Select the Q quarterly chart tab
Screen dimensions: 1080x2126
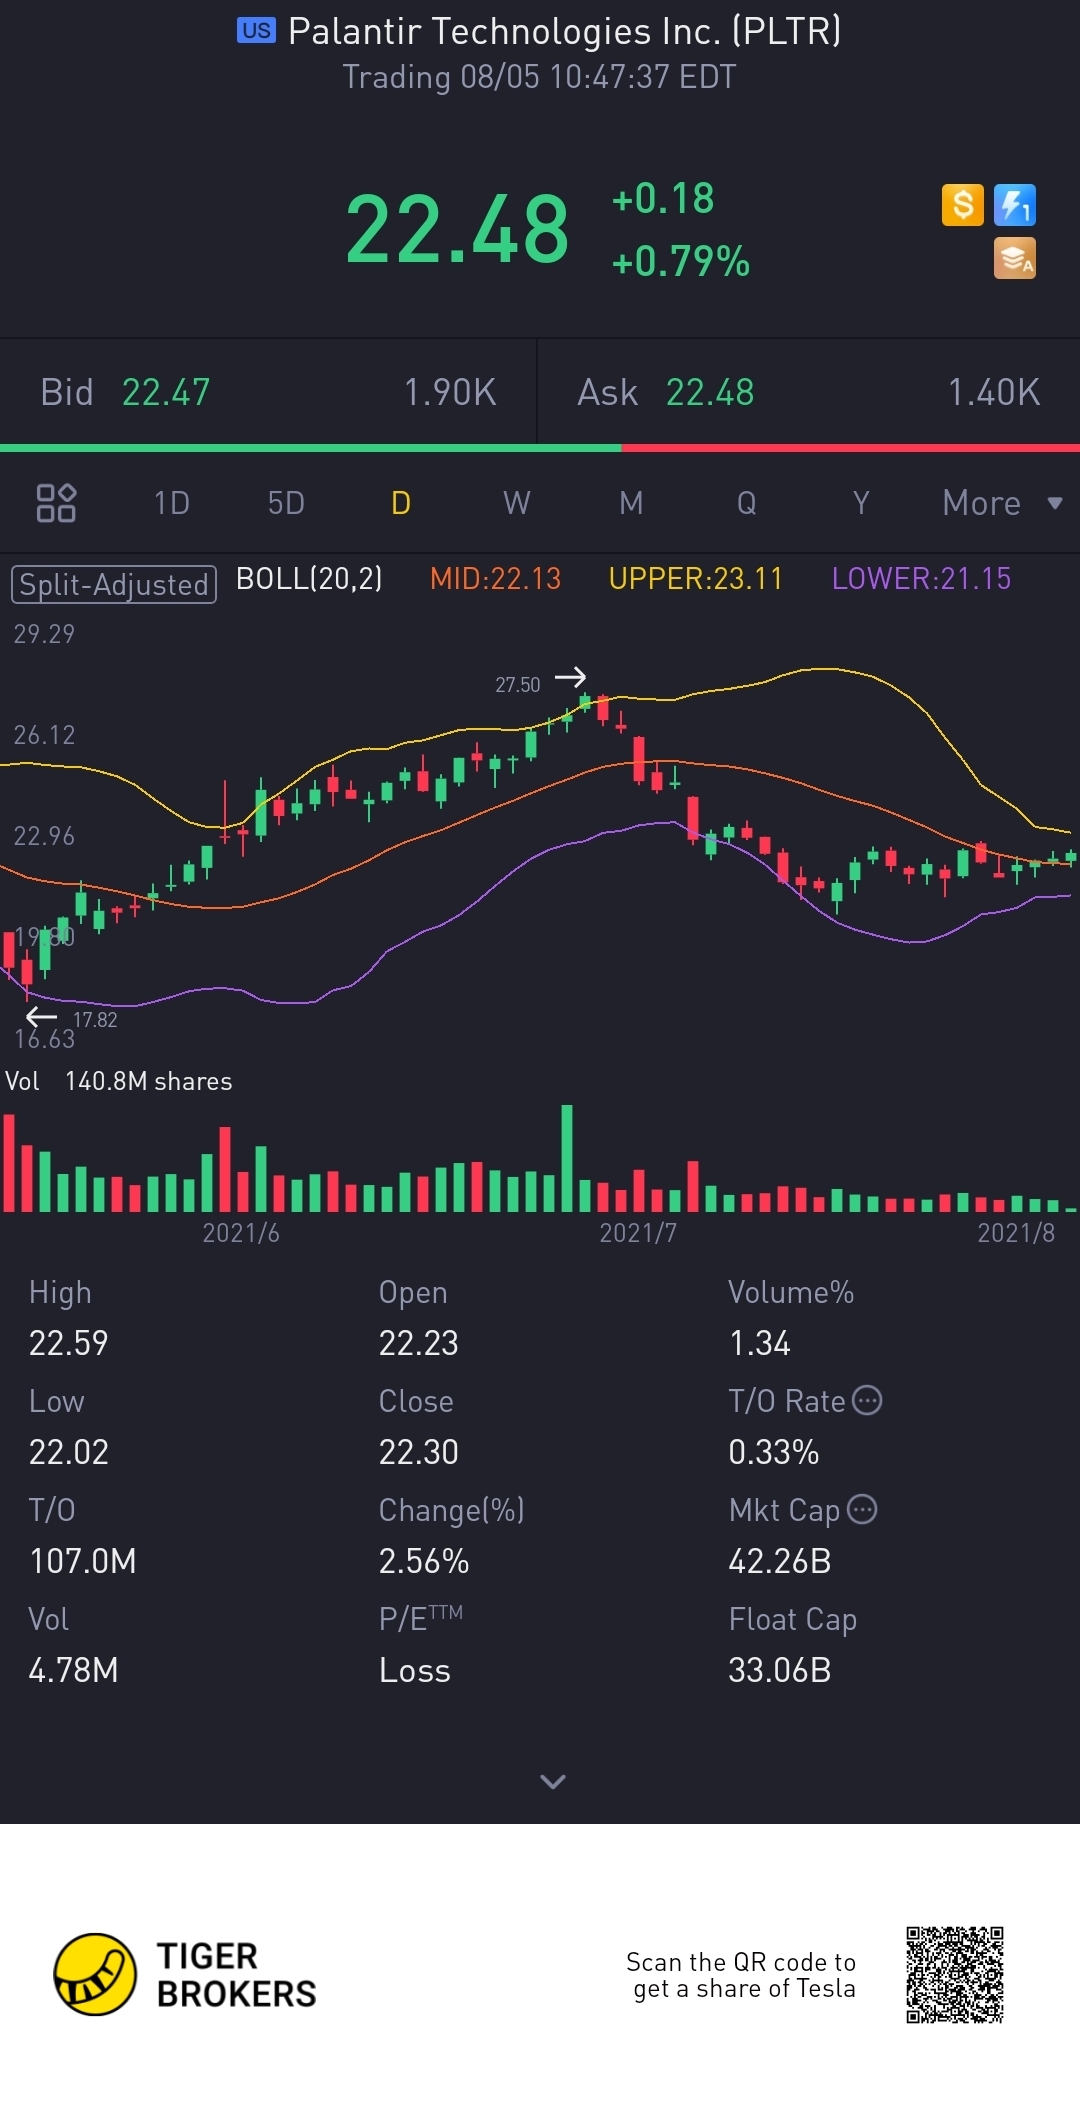click(747, 503)
